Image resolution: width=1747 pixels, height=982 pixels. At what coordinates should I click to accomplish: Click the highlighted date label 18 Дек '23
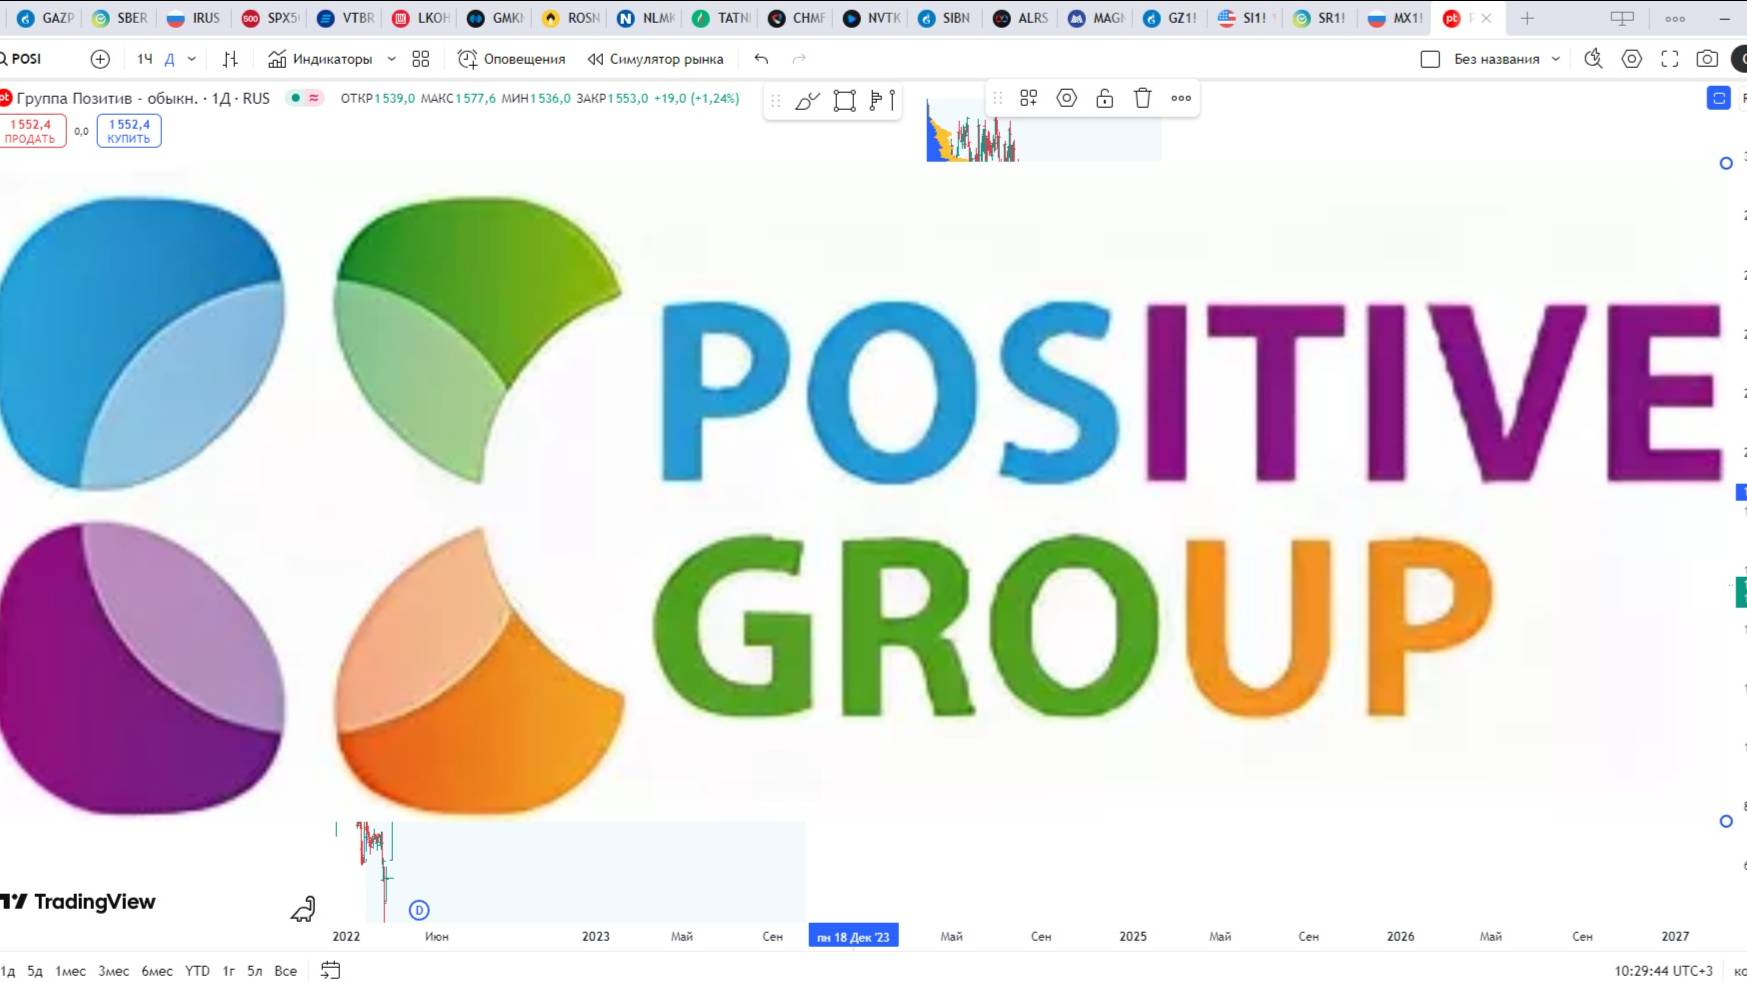pyautogui.click(x=854, y=936)
